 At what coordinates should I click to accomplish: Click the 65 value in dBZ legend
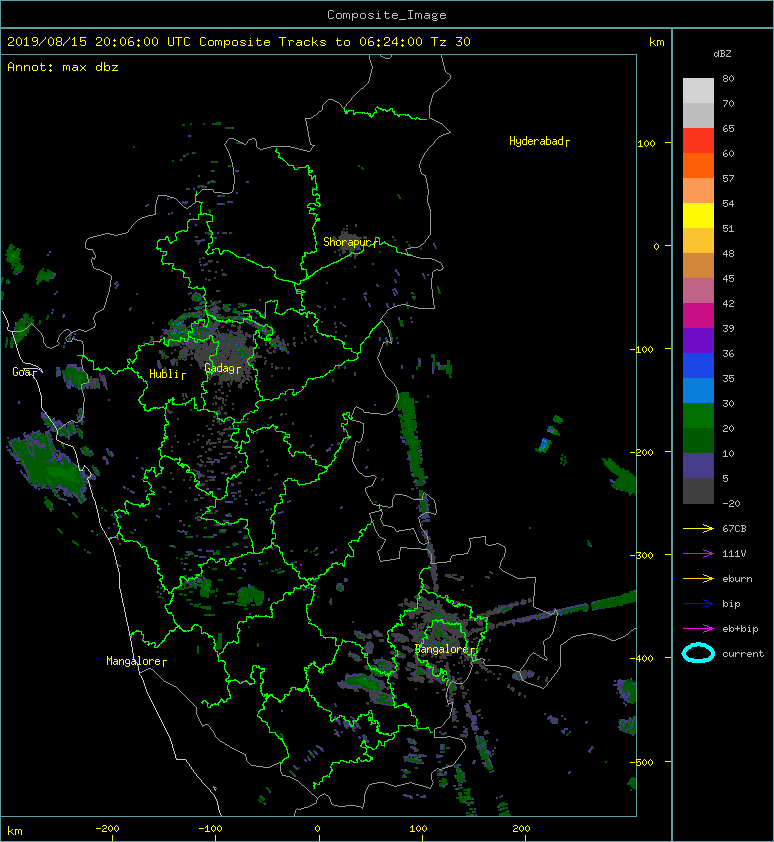tap(728, 128)
